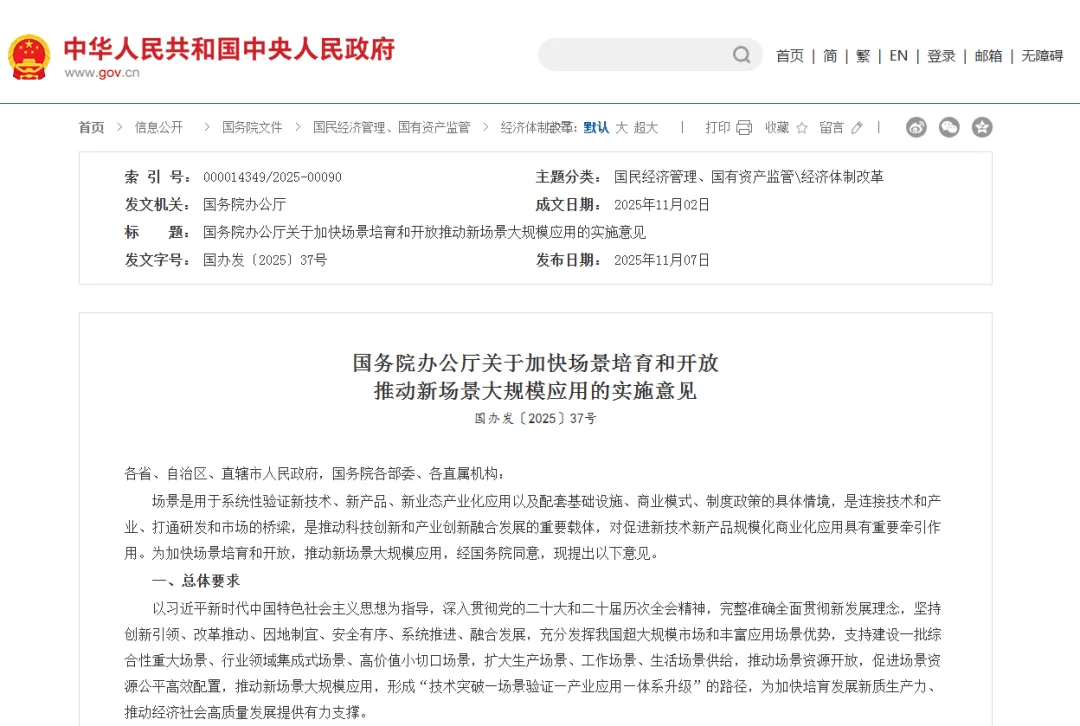The height and width of the screenshot is (726, 1080).
Task: Click the rightmost circular share icon
Action: click(x=981, y=128)
